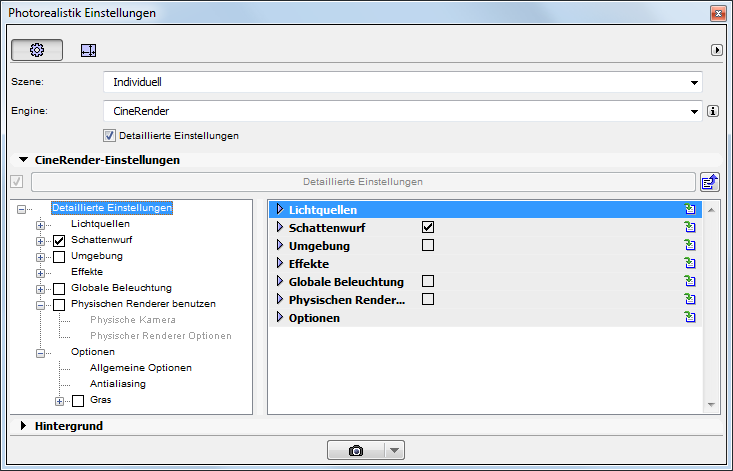733x471 pixels.
Task: Click the Schattenwurf row import icon
Action: pyautogui.click(x=690, y=228)
